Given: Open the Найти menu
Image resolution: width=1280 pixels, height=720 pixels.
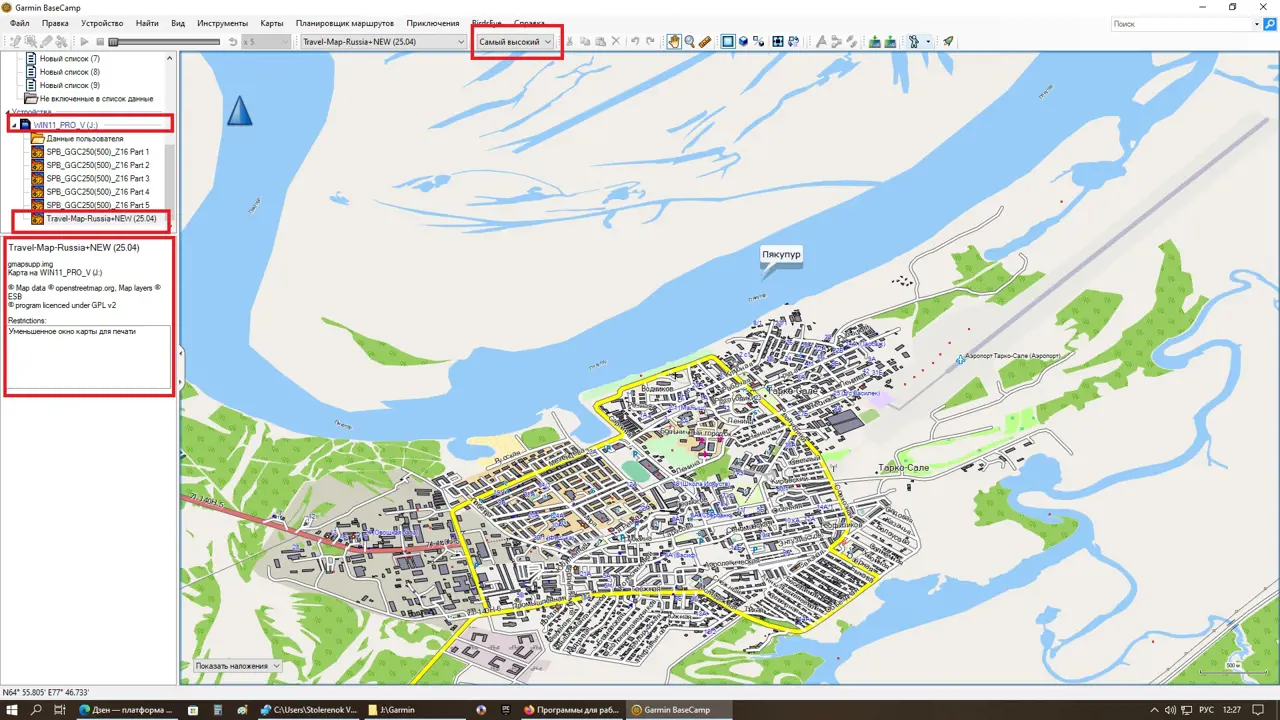Looking at the screenshot, I should 147,23.
